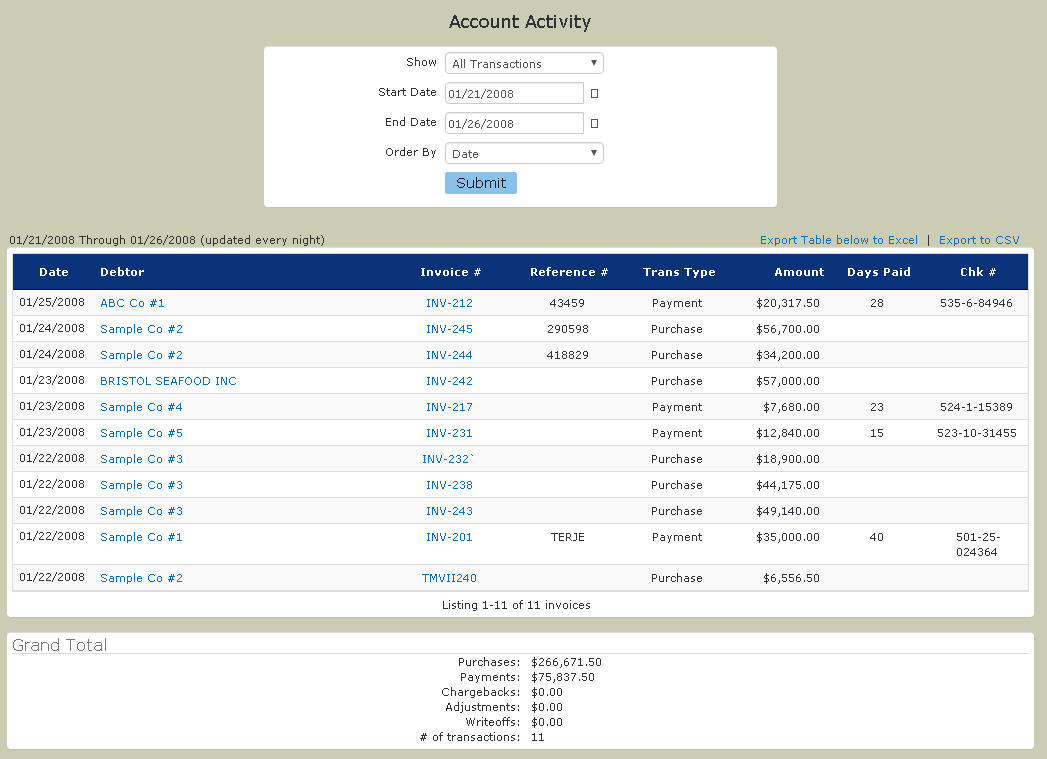View invoice TMVII240

(x=449, y=577)
